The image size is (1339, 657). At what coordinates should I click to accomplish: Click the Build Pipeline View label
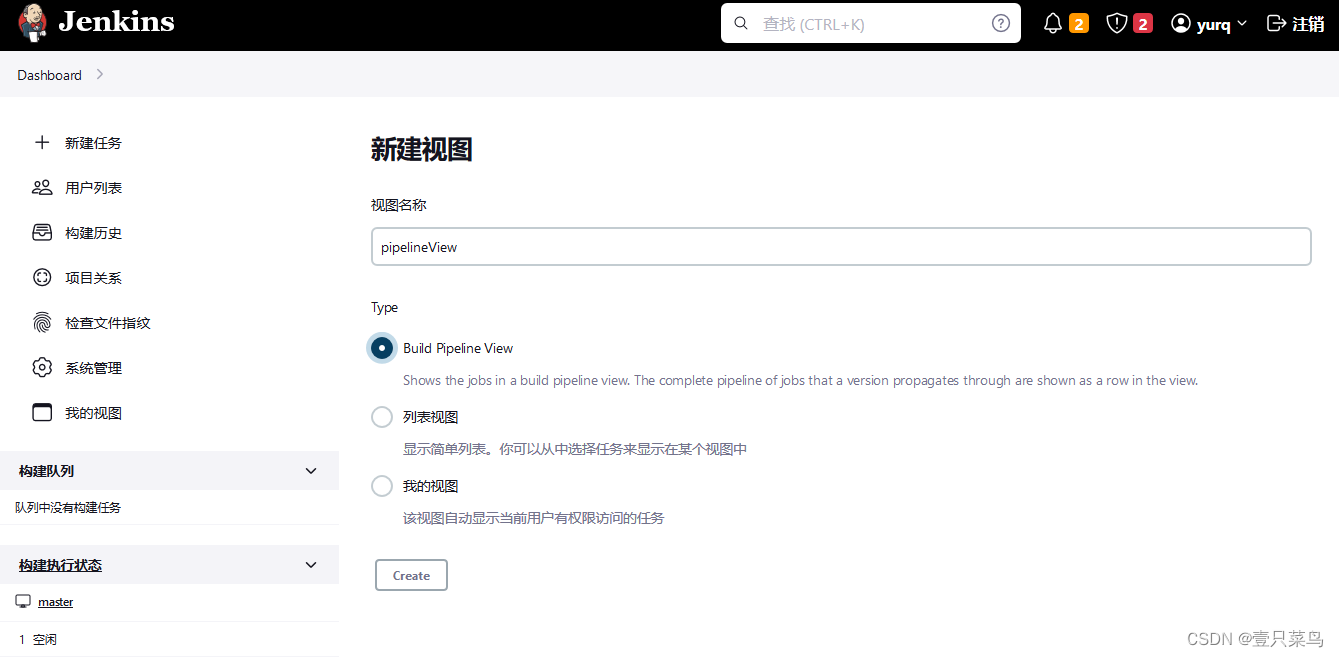(x=458, y=348)
